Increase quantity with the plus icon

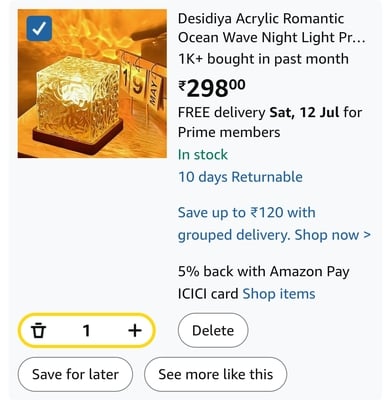pyautogui.click(x=135, y=331)
